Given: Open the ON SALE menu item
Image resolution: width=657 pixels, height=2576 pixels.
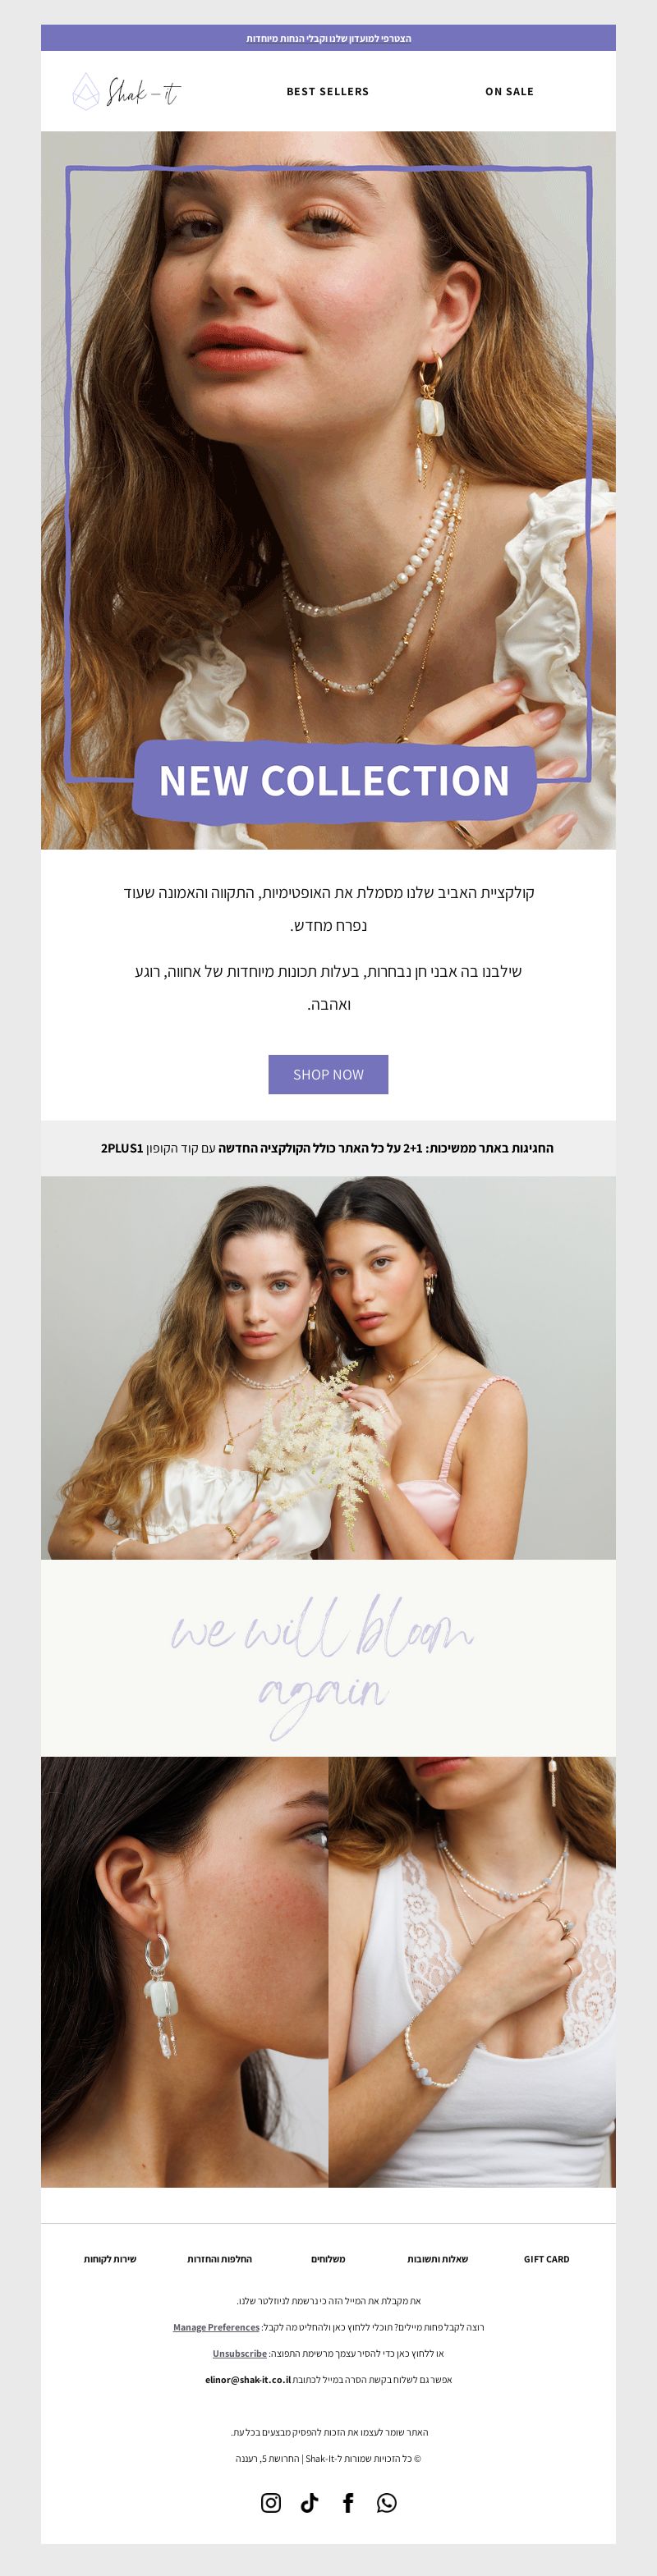Looking at the screenshot, I should [509, 91].
